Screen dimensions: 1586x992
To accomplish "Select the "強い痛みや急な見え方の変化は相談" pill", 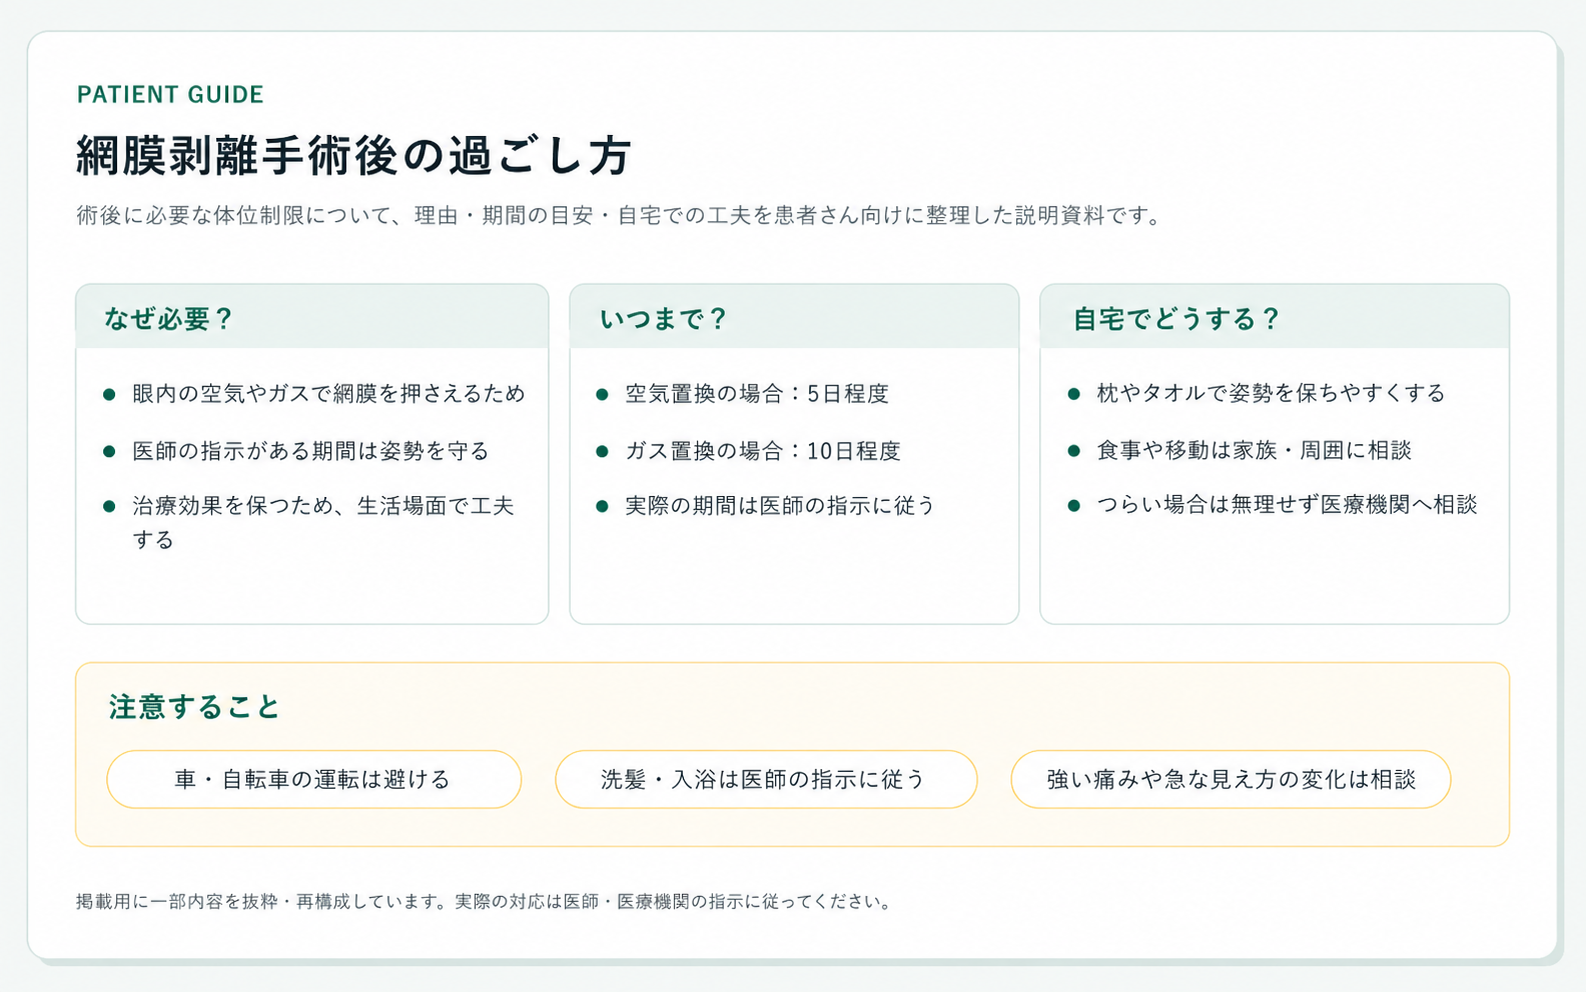I will [x=1231, y=779].
